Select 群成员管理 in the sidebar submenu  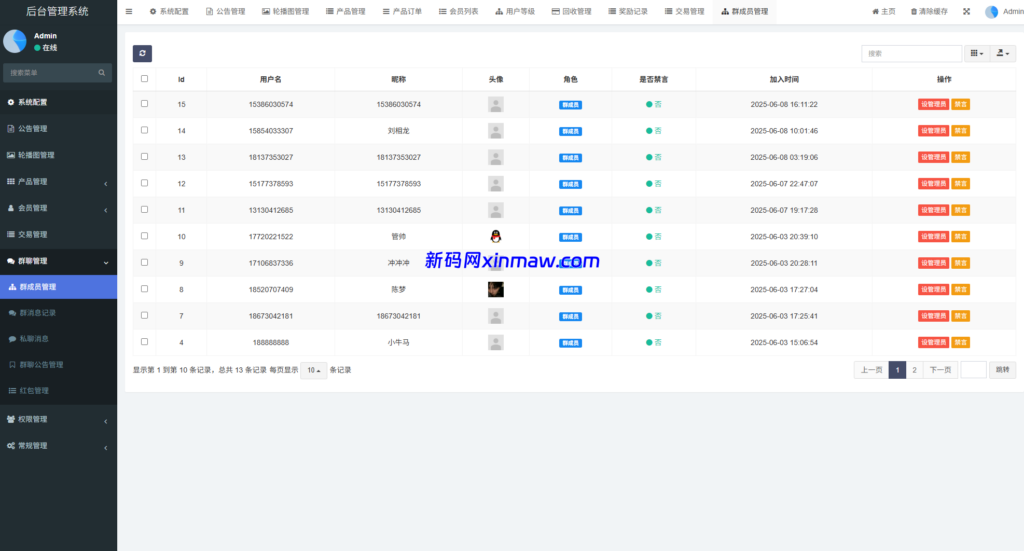coord(59,287)
